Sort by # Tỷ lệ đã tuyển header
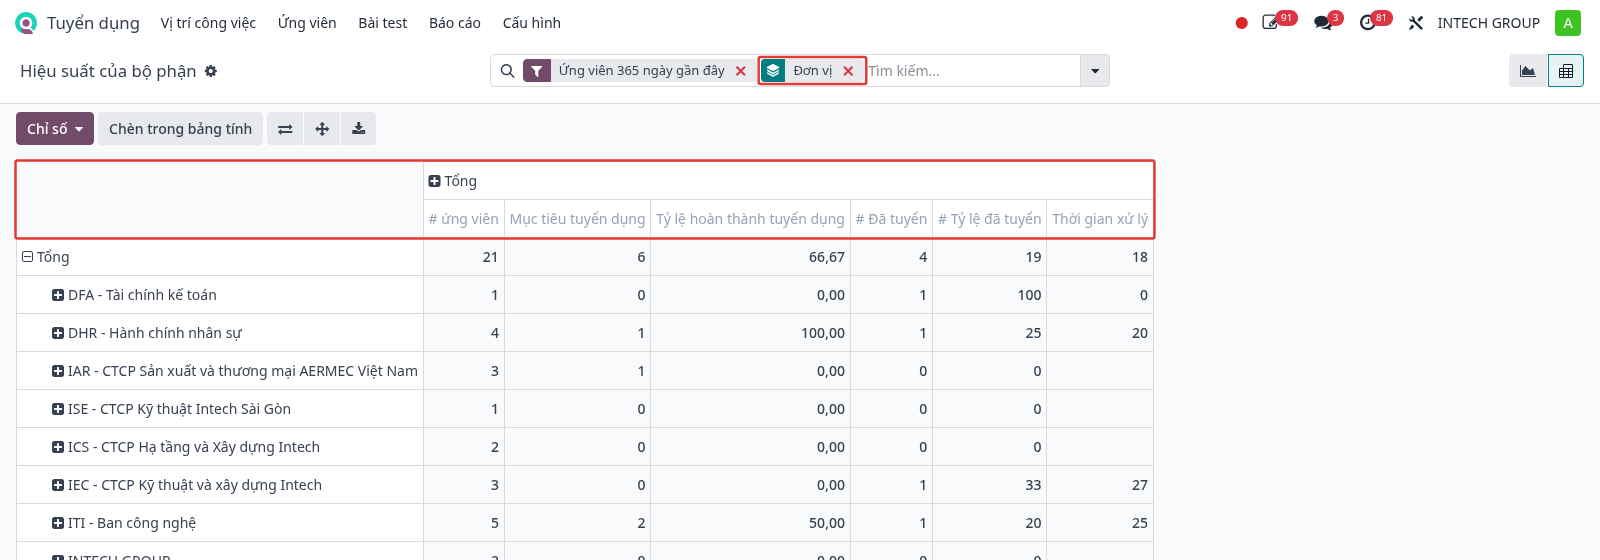Viewport: 1600px width, 560px height. pos(989,219)
